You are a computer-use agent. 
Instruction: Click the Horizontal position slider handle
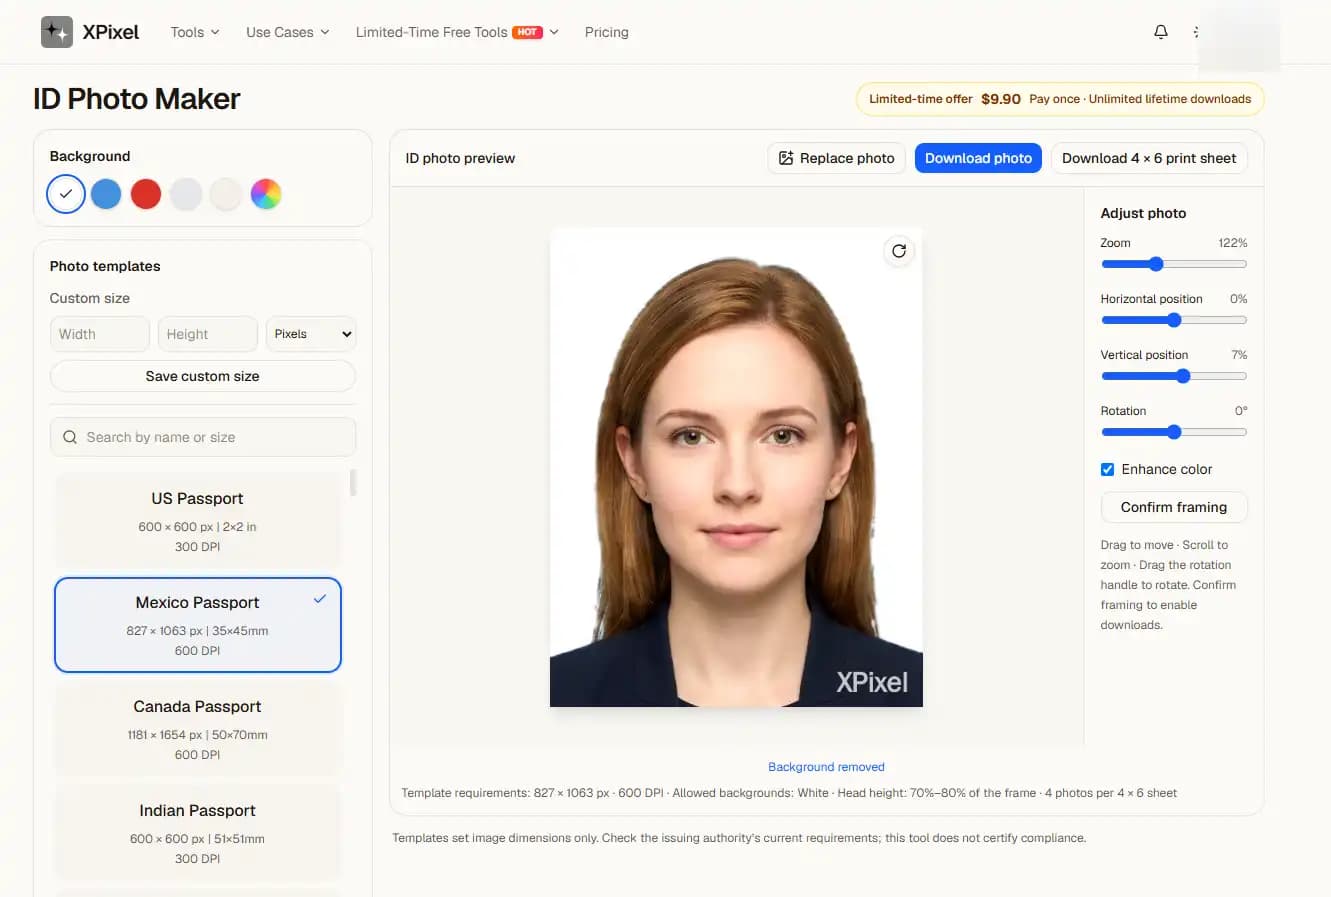point(1174,320)
